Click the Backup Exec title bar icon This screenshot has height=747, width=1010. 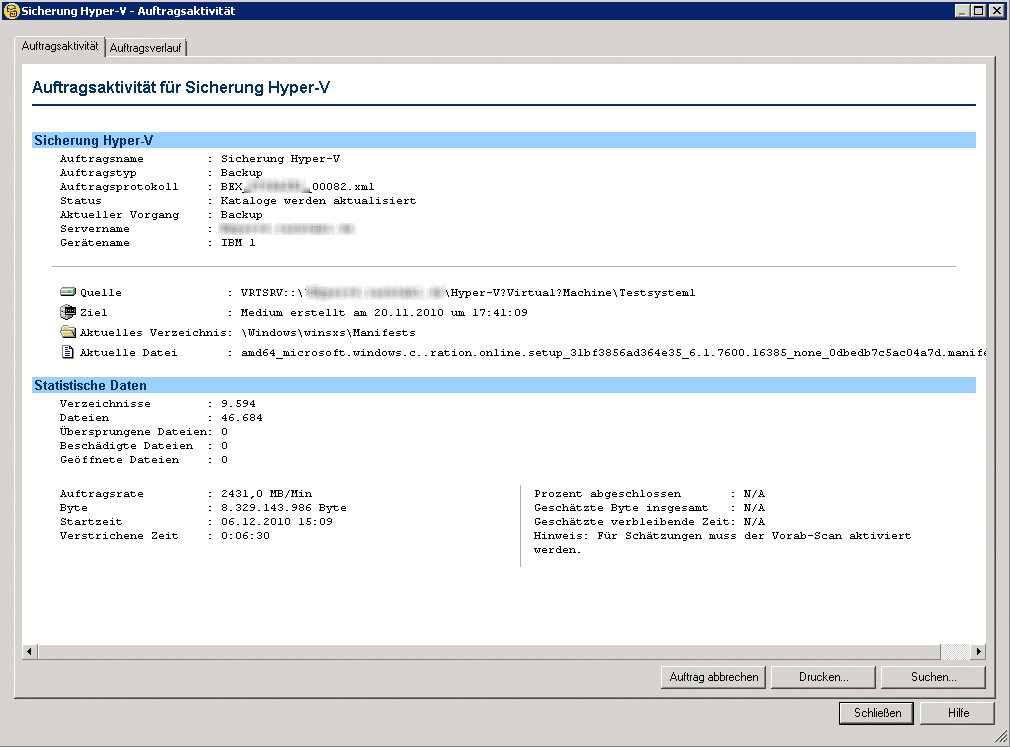coord(11,10)
